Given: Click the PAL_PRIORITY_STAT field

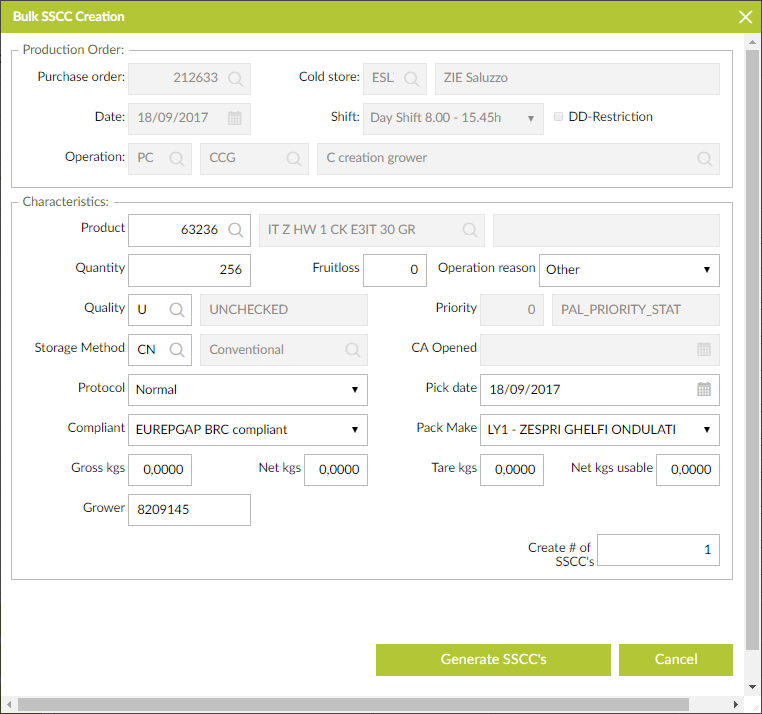Looking at the screenshot, I should [x=636, y=310].
